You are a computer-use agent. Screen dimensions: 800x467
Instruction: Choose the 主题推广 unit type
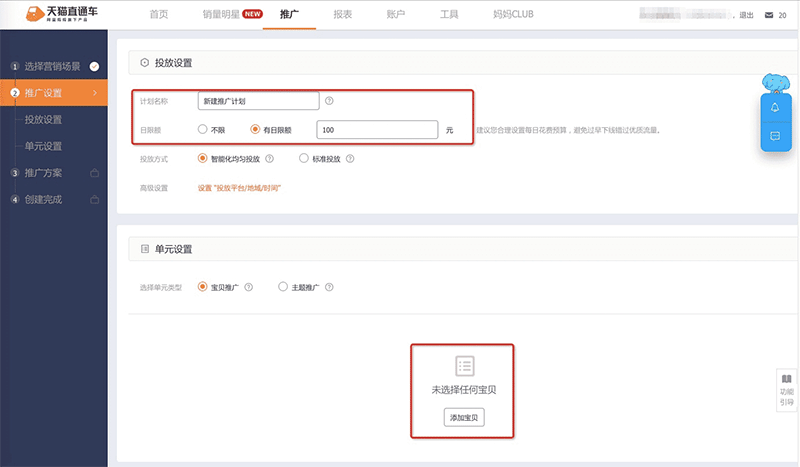(284, 287)
